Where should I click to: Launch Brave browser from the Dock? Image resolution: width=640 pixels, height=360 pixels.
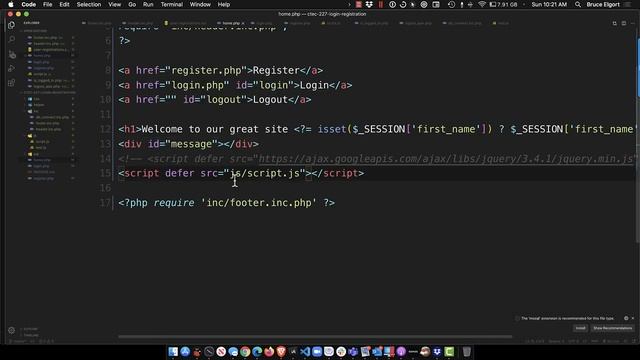(281, 351)
